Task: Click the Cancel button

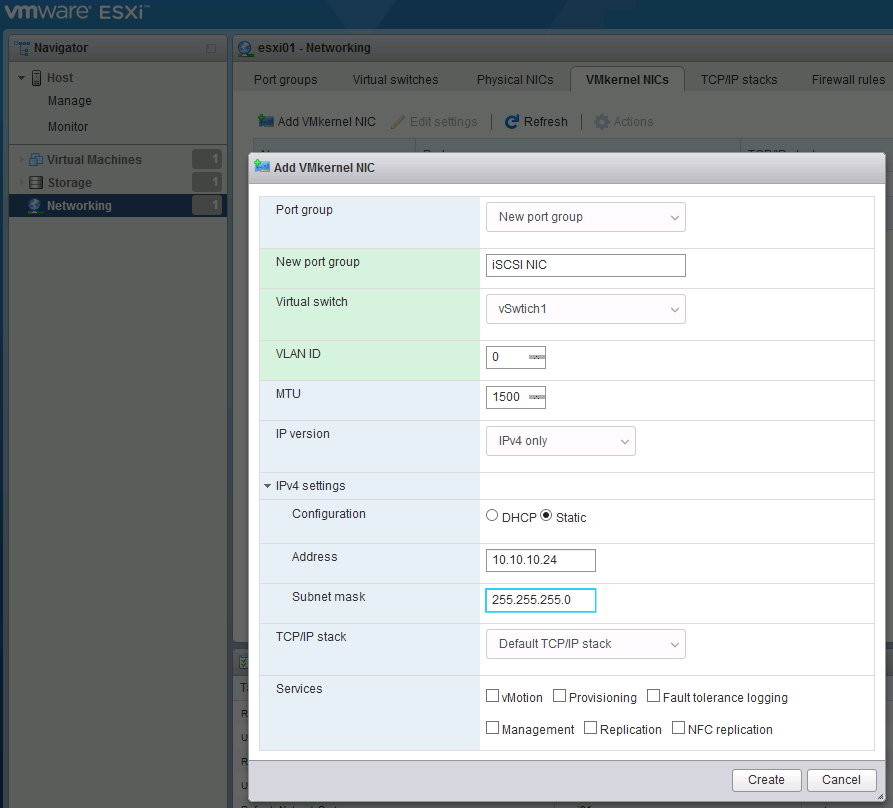Action: point(841,780)
